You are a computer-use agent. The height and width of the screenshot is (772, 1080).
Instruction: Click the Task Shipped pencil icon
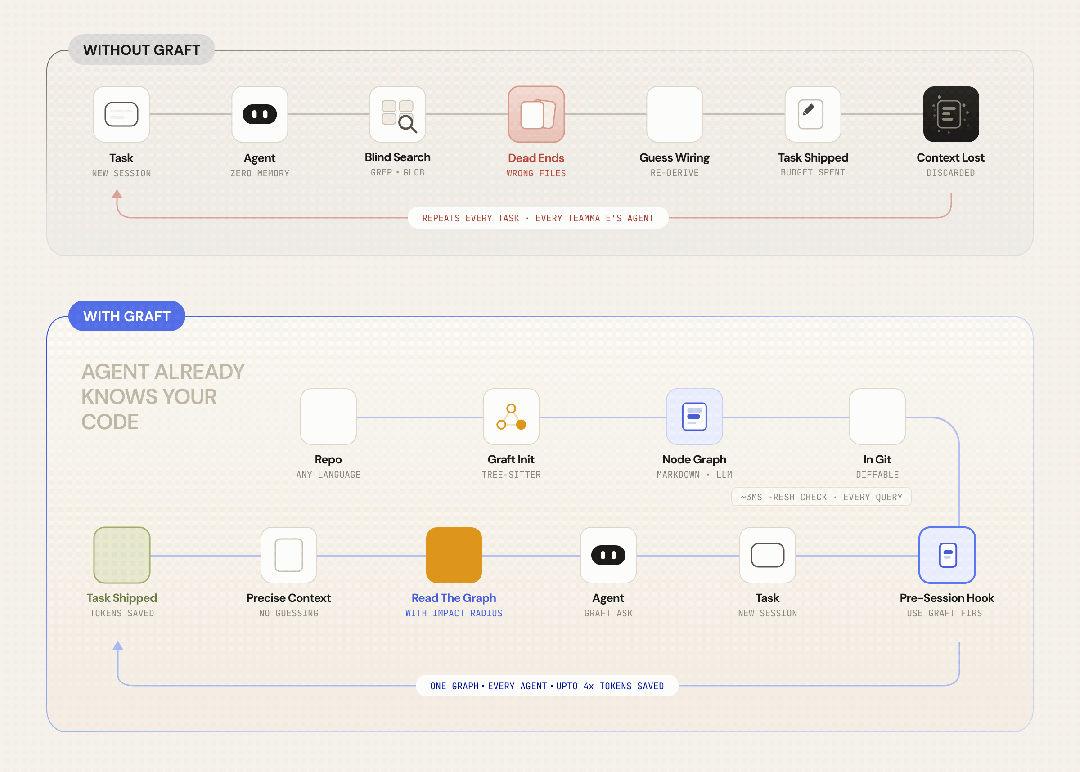point(813,114)
